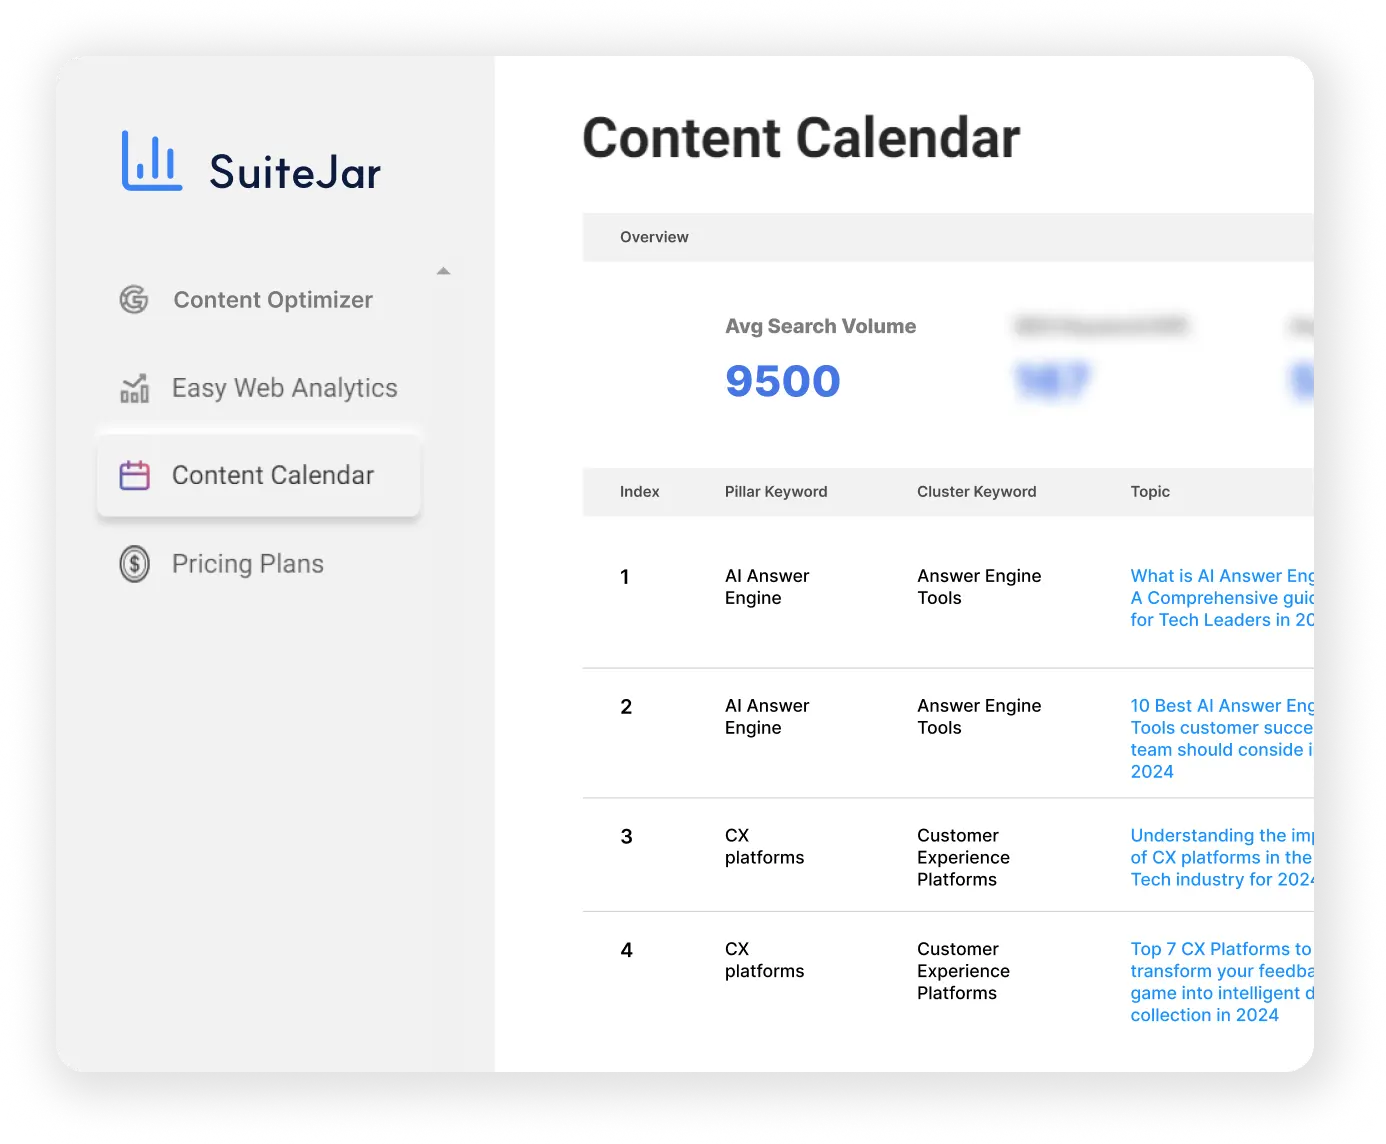Viewport: 1386px width, 1144px height.
Task: Click the SuiteJar bar-chart logo icon
Action: click(151, 160)
